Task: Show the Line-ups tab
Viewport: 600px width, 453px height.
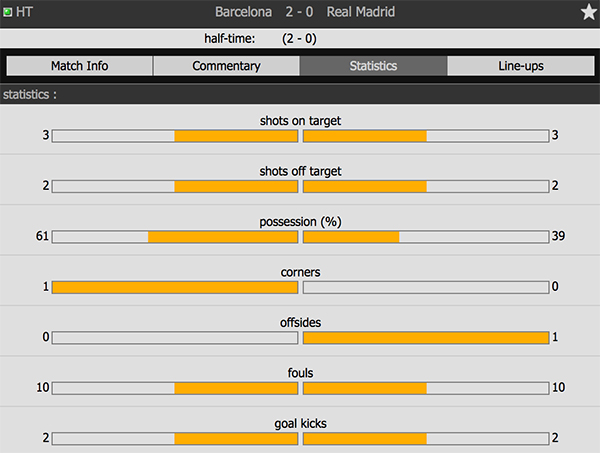Action: 520,66
